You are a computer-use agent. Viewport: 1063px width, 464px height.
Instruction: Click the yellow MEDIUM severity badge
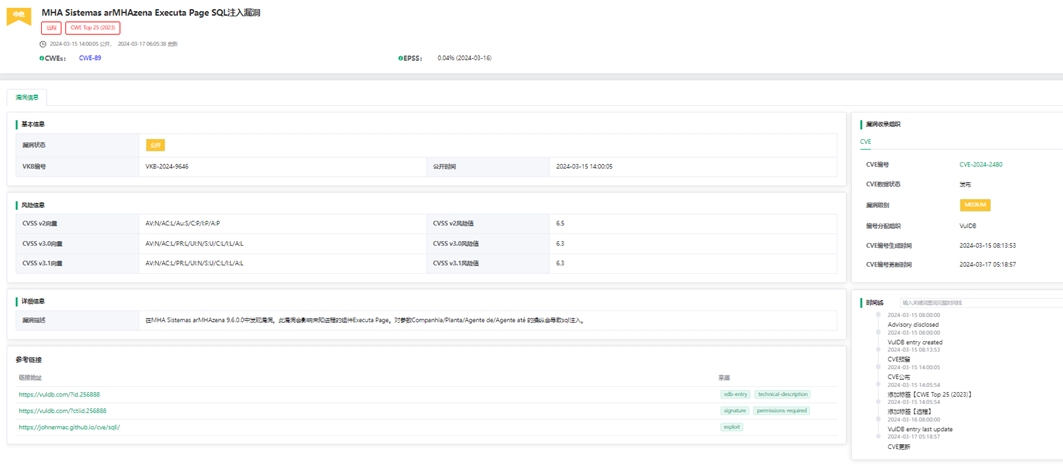click(976, 205)
